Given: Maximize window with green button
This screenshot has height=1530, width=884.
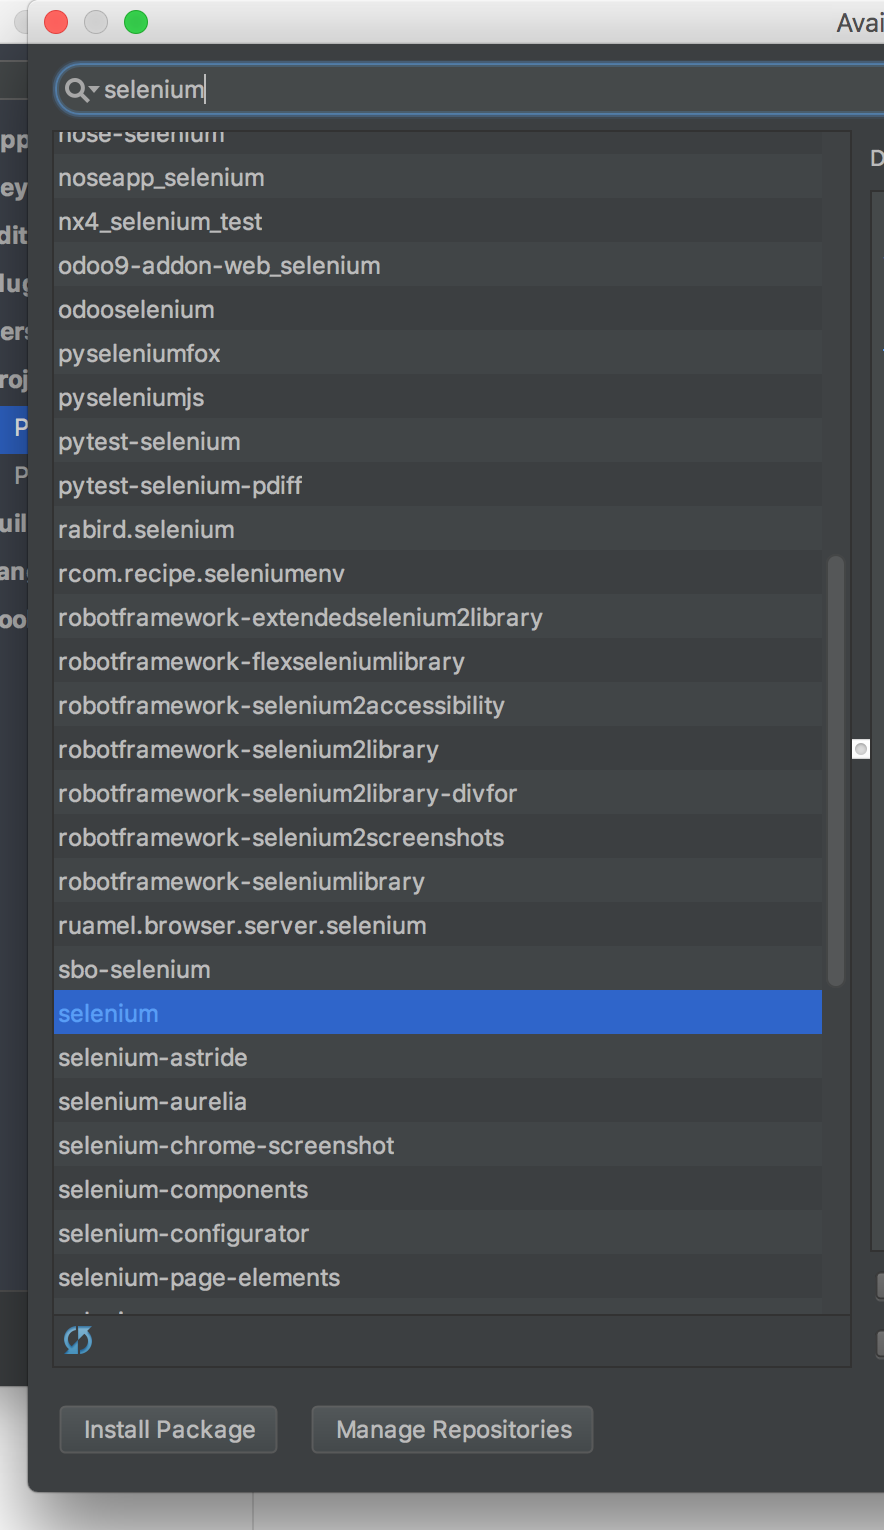Looking at the screenshot, I should (136, 22).
